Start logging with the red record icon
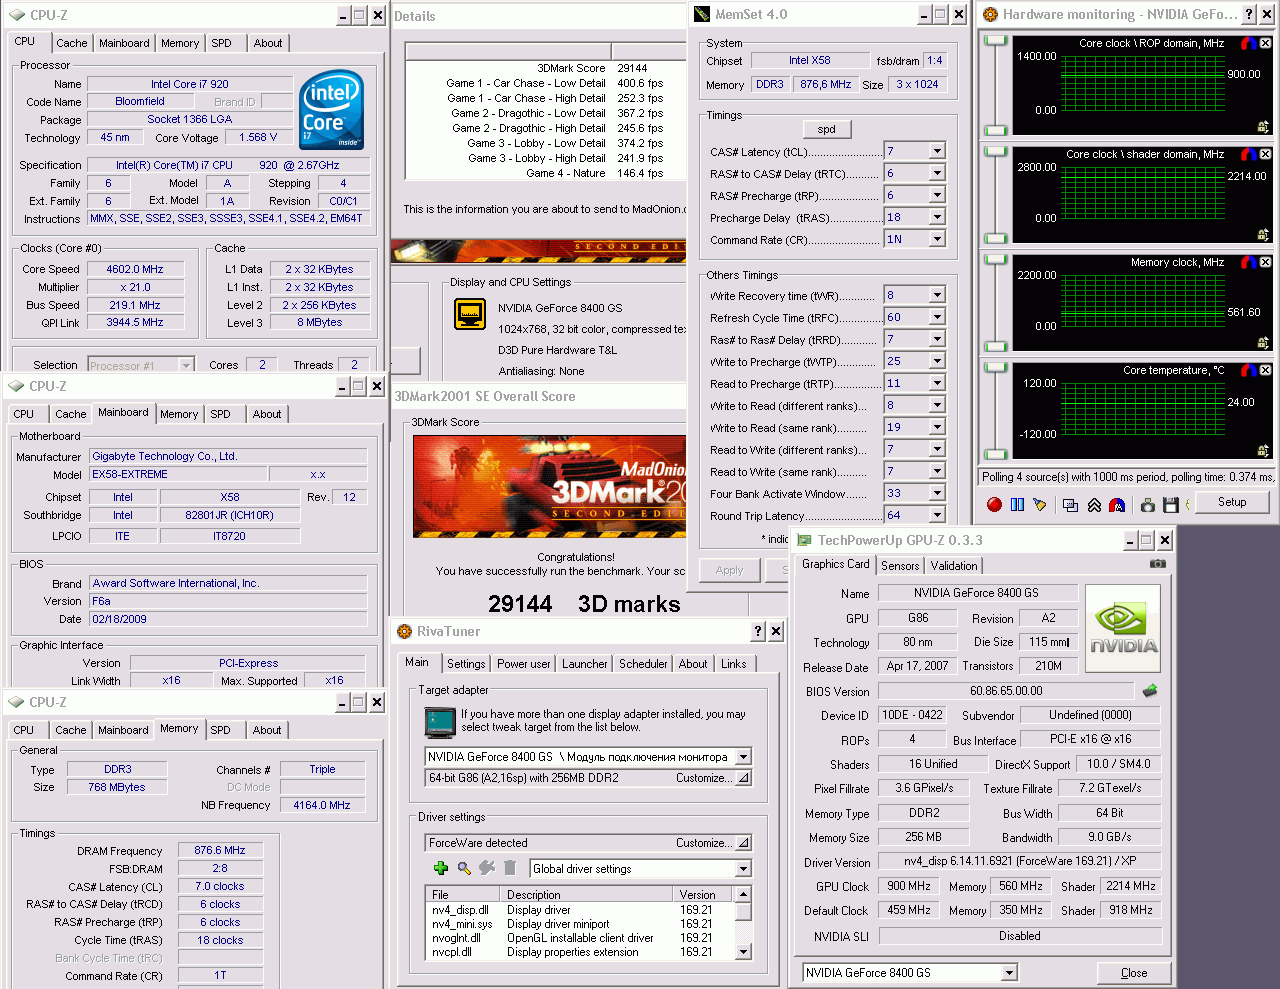The width and height of the screenshot is (1280, 989). coord(994,504)
